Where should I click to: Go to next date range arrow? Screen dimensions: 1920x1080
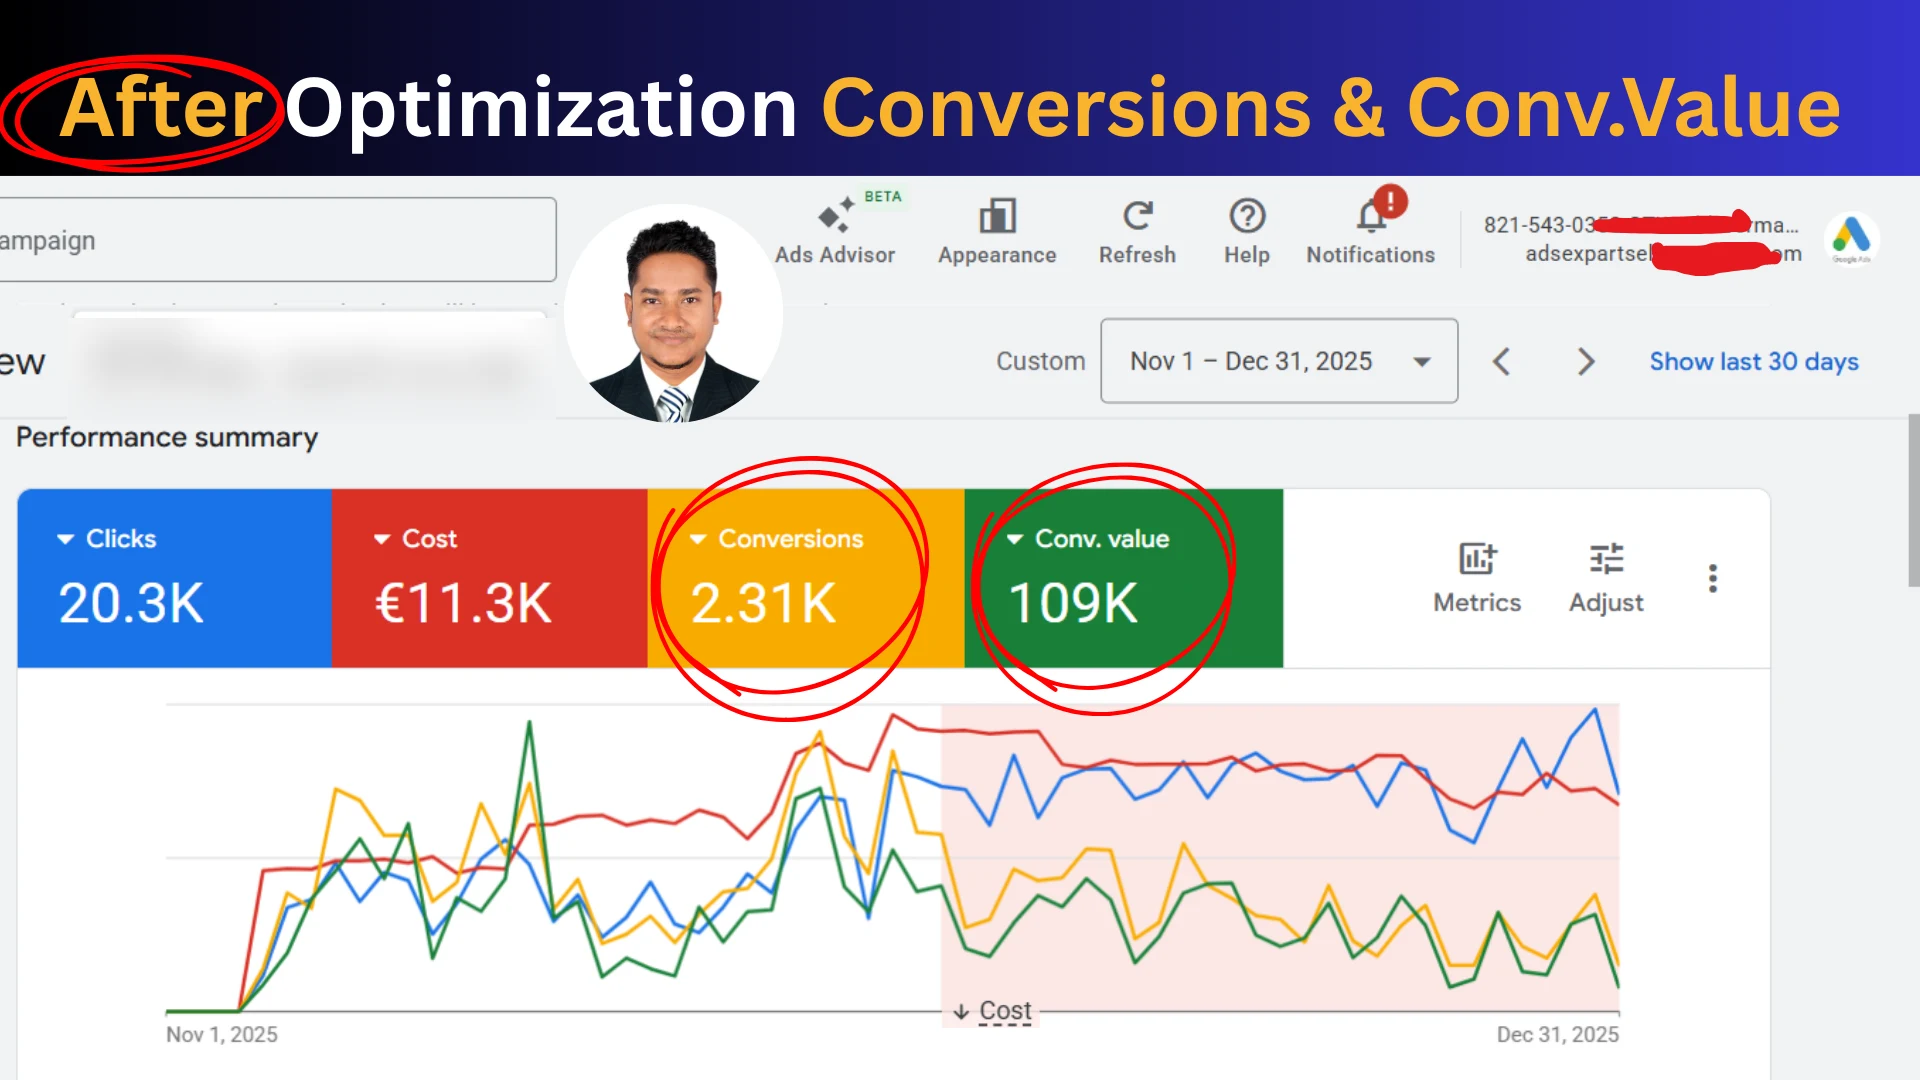1585,361
